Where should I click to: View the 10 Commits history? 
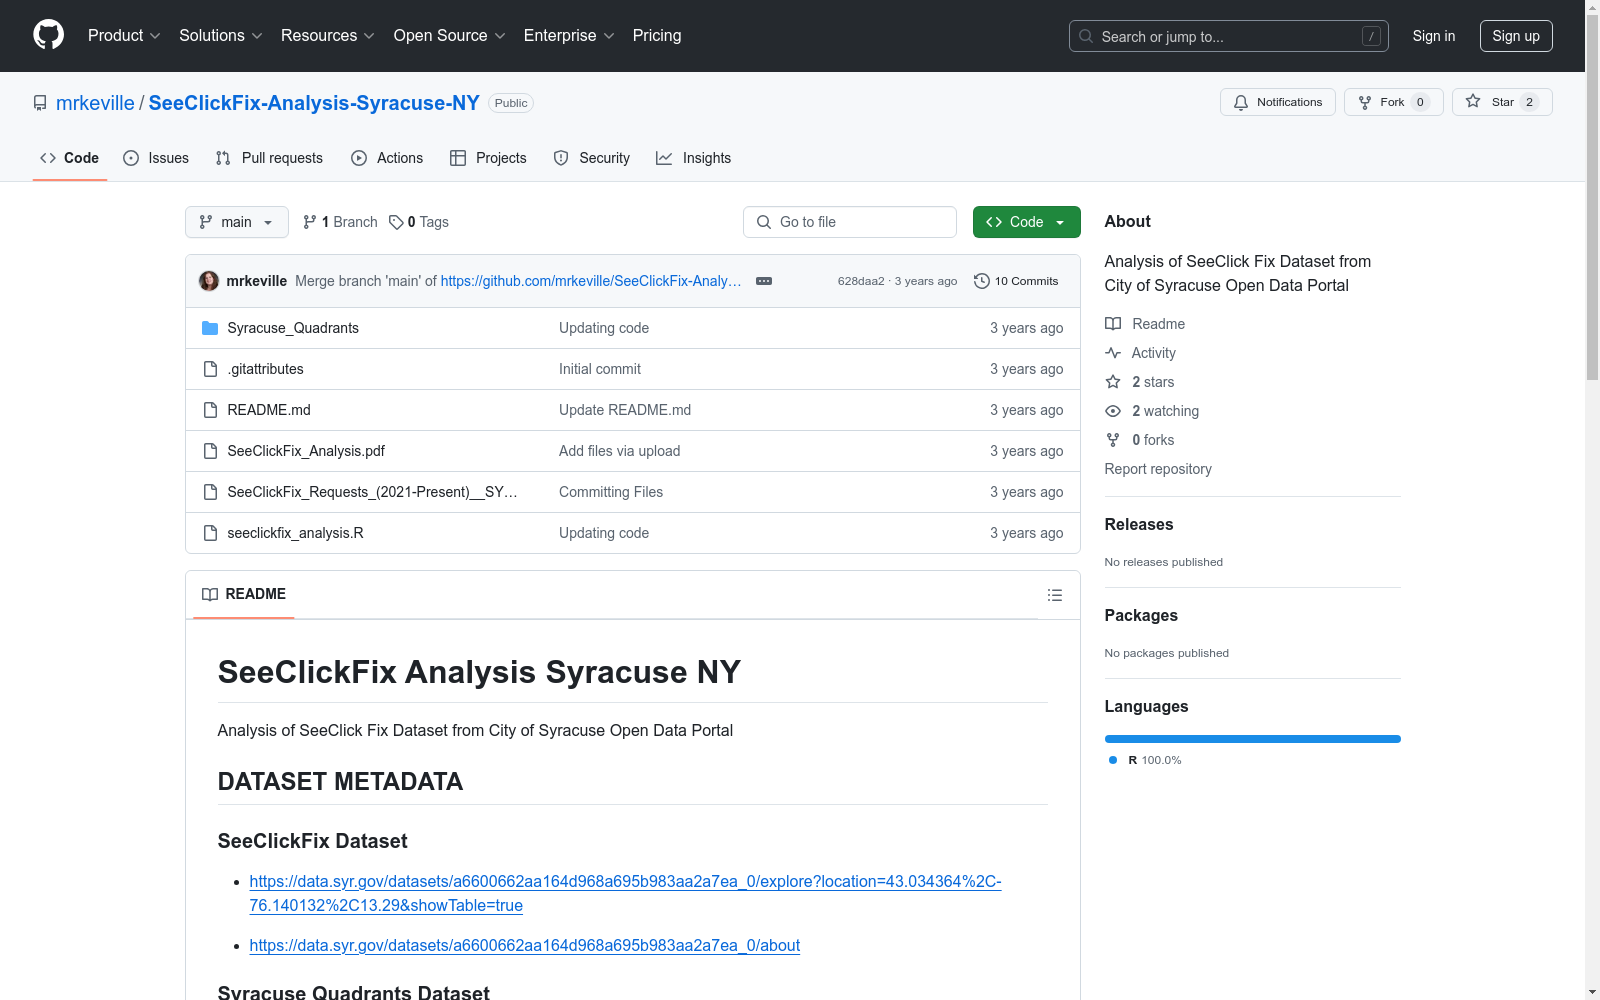[x=1016, y=281]
